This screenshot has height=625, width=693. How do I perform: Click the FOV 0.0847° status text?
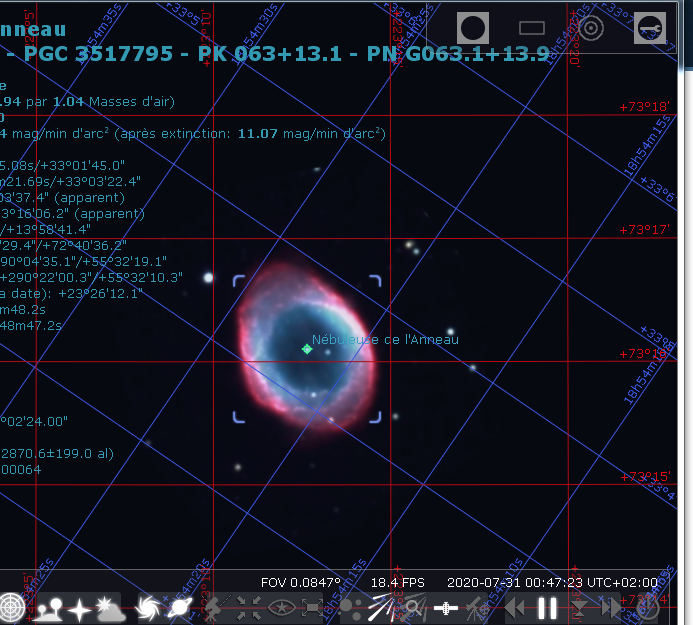(x=301, y=583)
